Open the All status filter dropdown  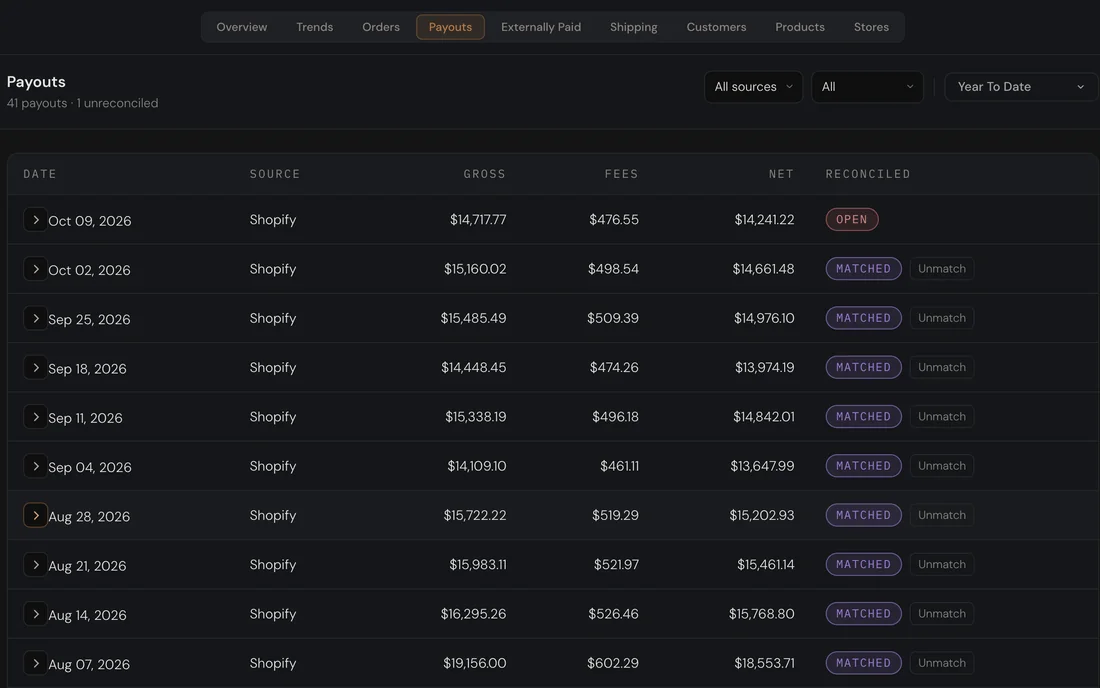pos(867,87)
